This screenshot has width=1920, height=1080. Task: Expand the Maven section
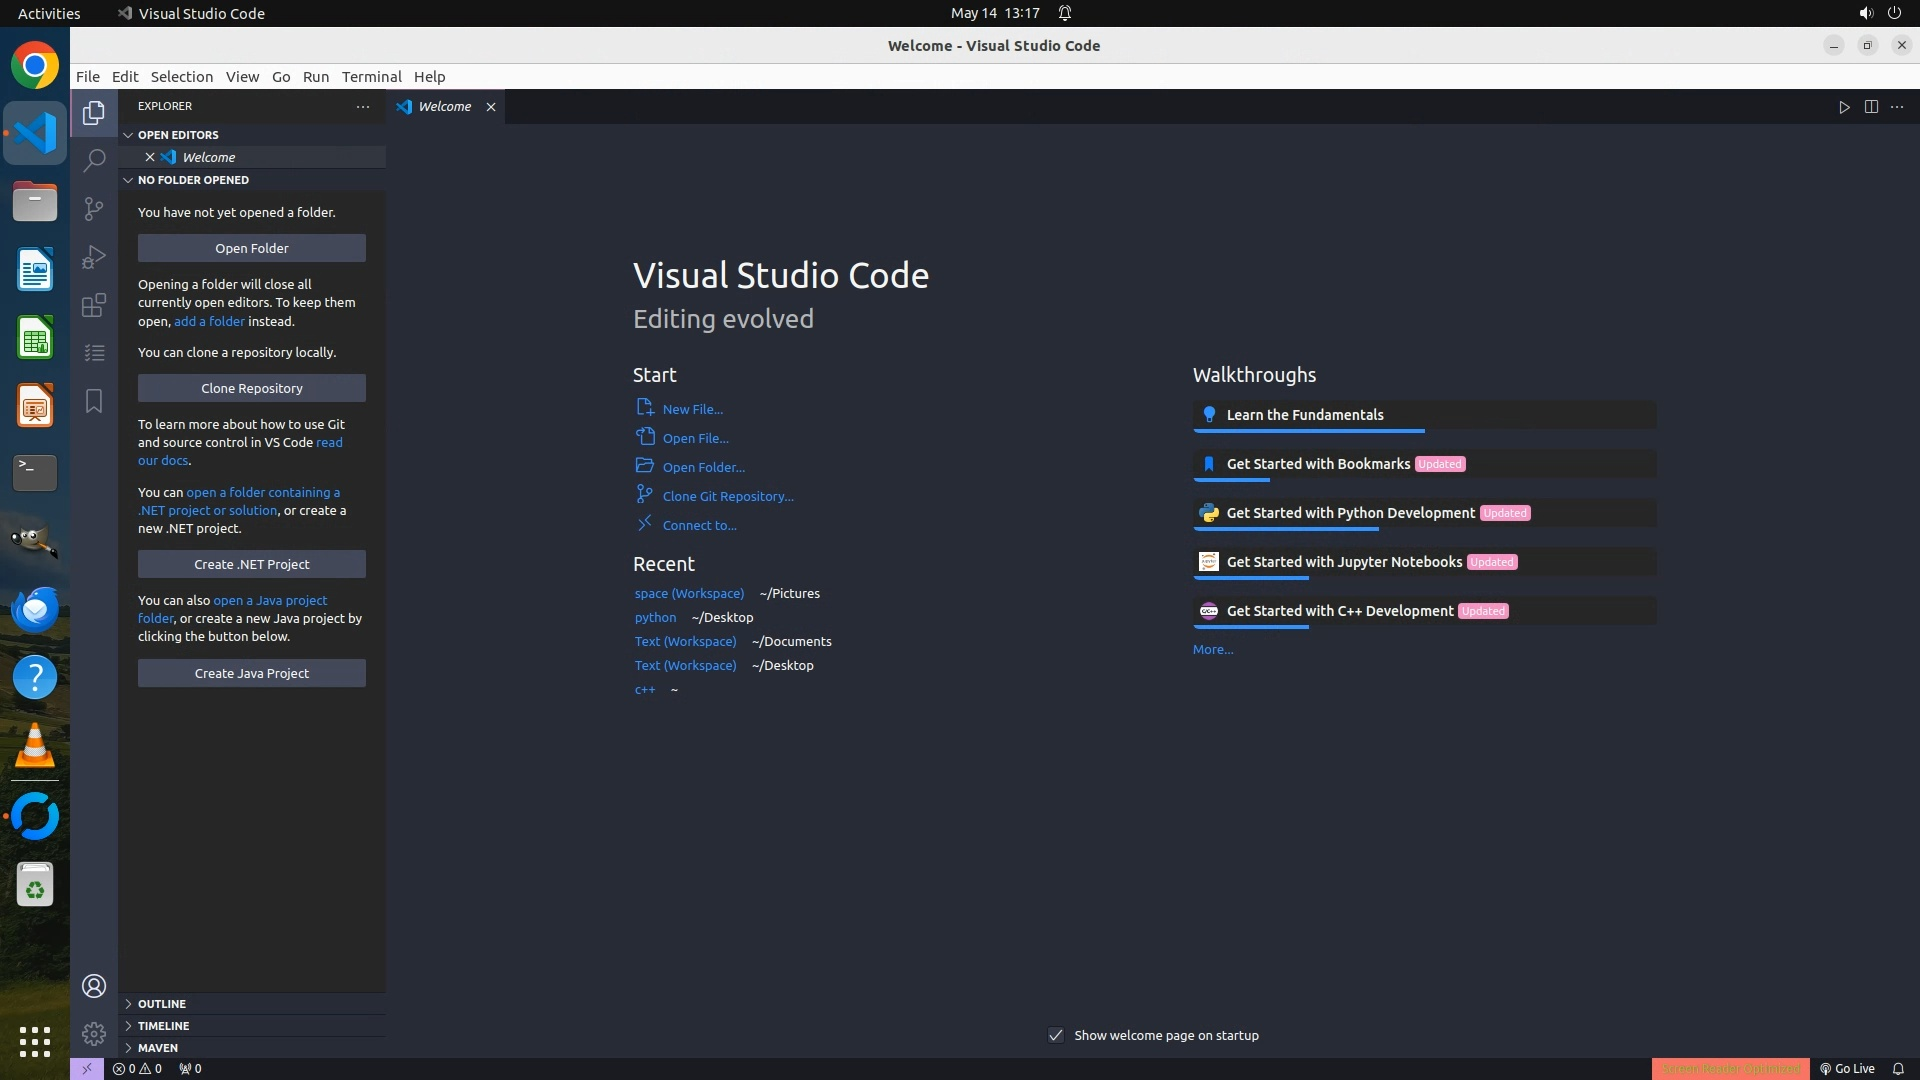click(158, 1048)
